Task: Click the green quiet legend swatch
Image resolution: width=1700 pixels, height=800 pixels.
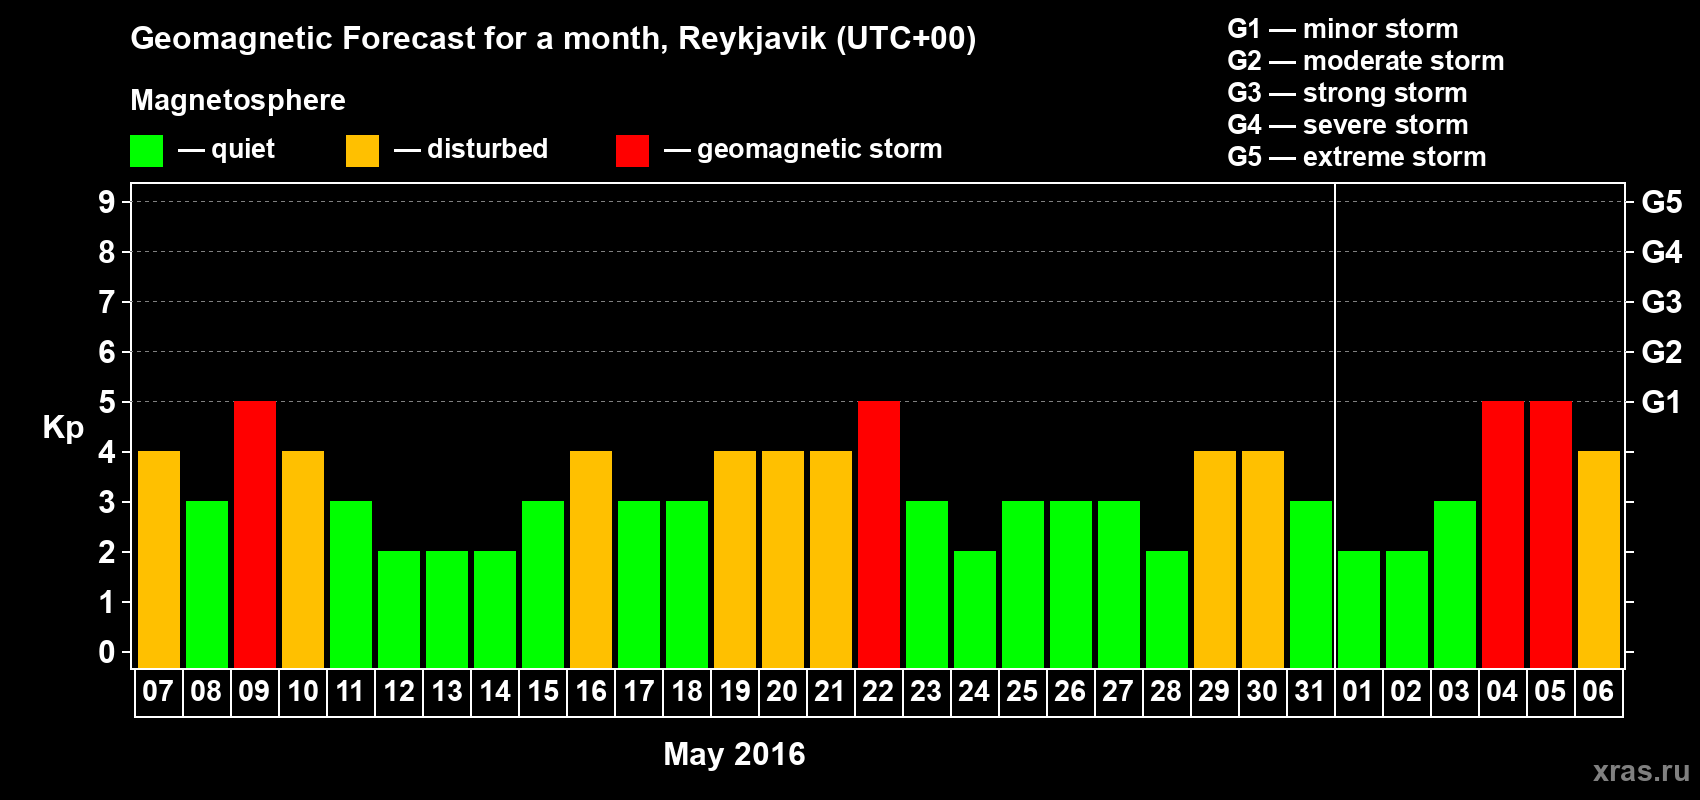Action: click(x=146, y=151)
